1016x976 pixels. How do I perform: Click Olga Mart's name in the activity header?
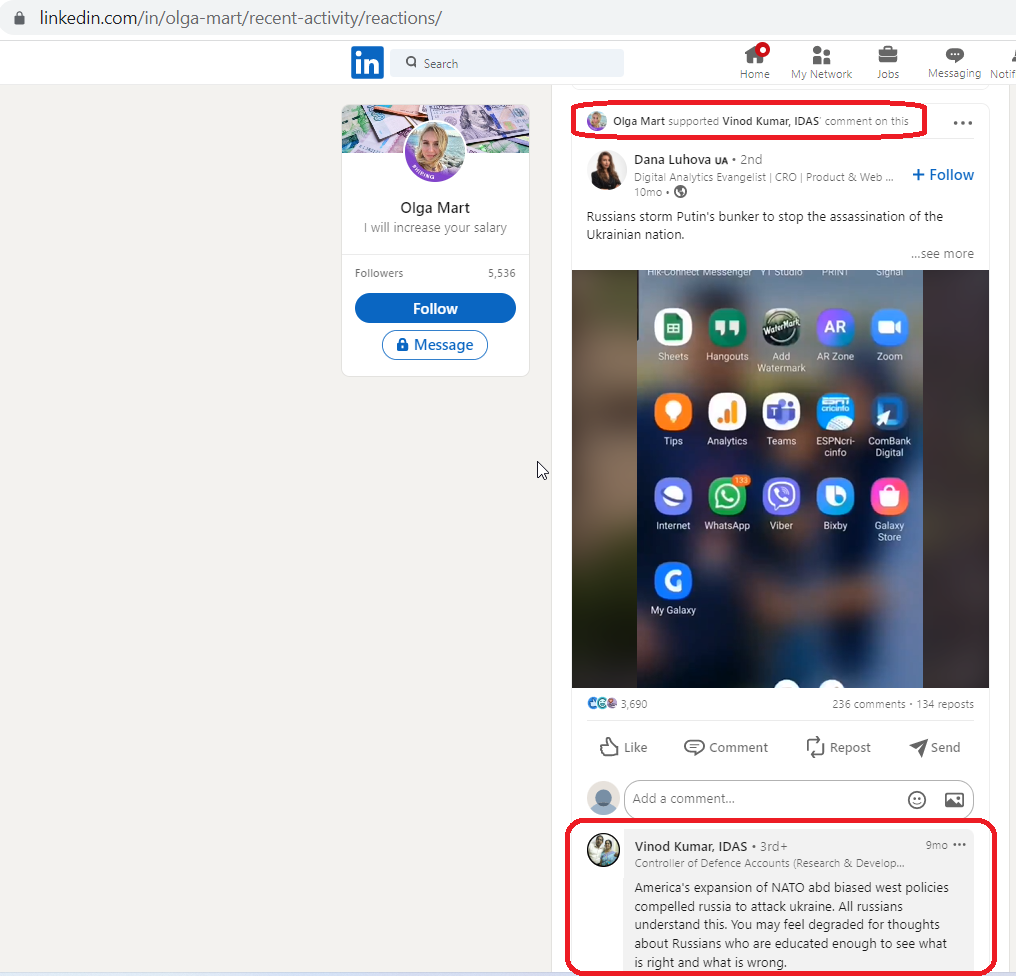click(639, 121)
